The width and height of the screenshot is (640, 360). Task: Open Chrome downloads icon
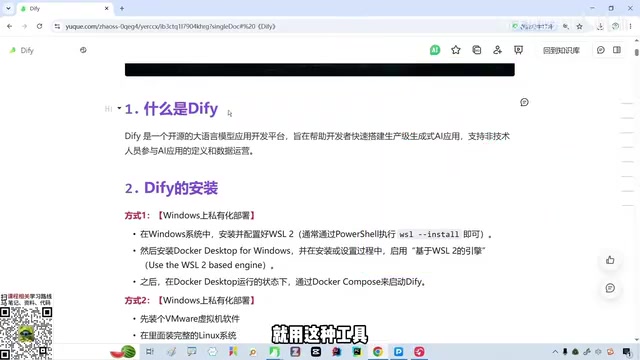tap(600, 26)
